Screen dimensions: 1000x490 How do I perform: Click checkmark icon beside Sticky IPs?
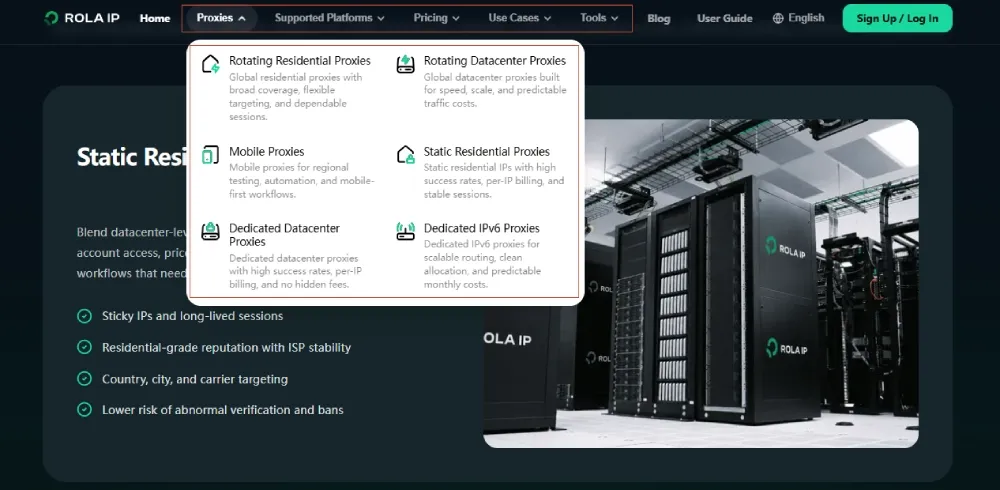(84, 316)
